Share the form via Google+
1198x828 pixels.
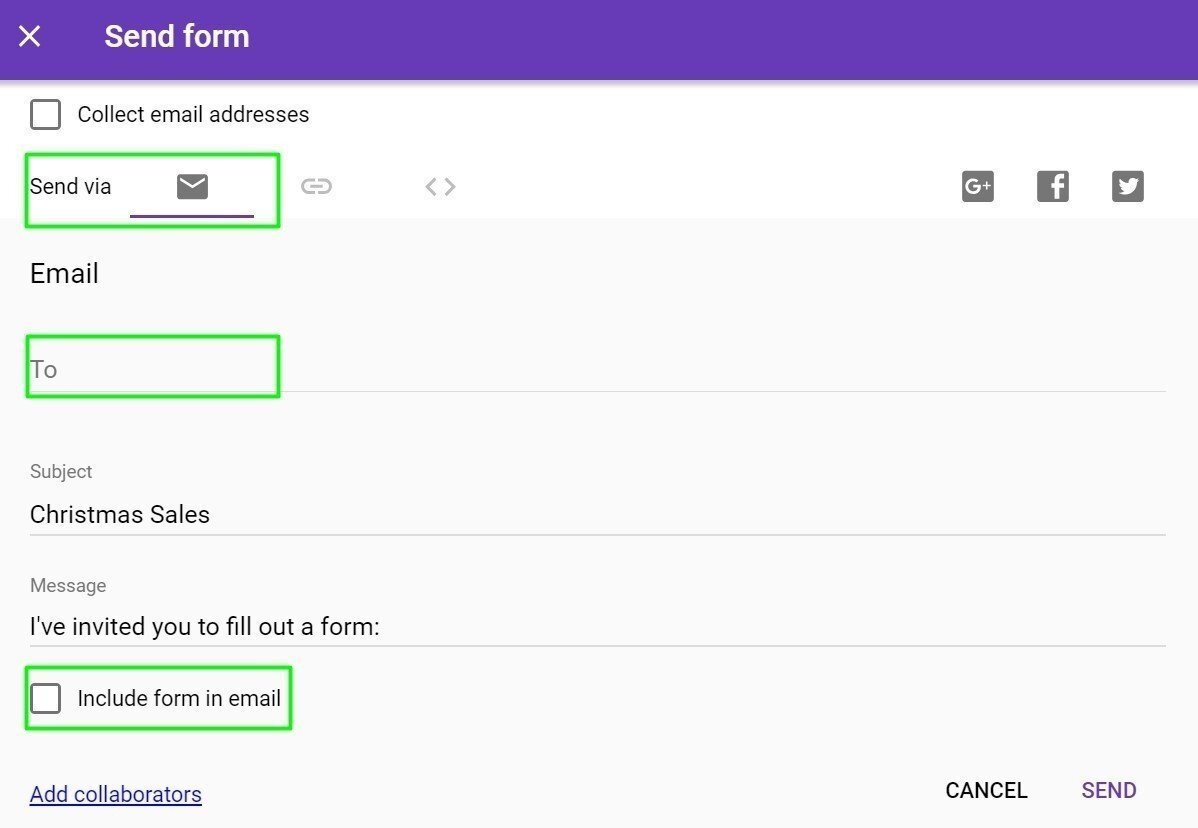click(x=977, y=186)
